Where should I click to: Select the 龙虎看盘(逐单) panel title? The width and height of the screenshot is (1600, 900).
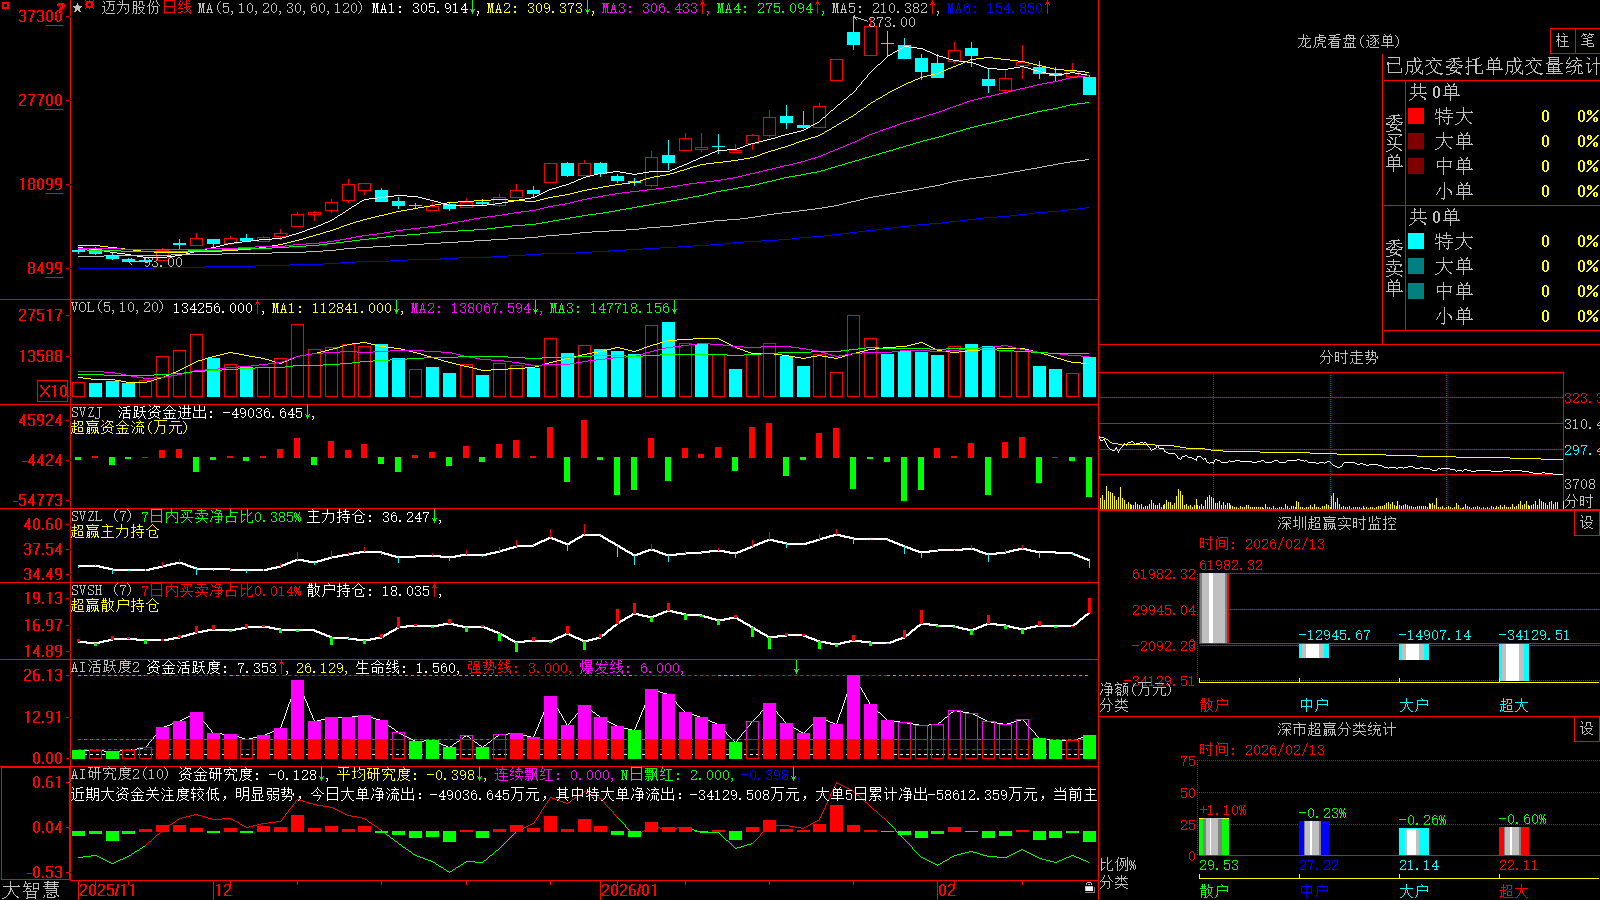tap(1348, 41)
